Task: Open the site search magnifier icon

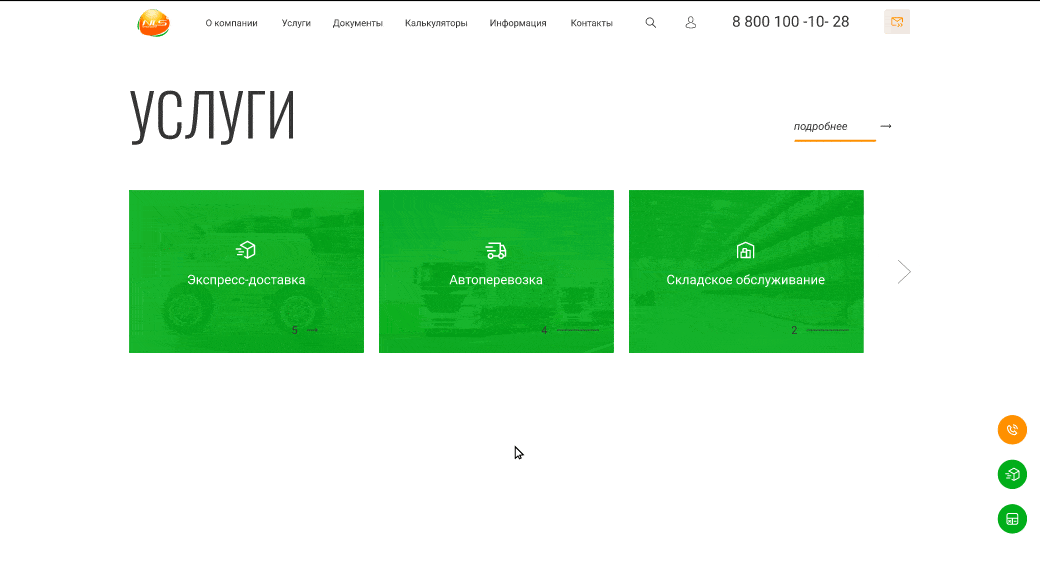Action: pyautogui.click(x=651, y=23)
